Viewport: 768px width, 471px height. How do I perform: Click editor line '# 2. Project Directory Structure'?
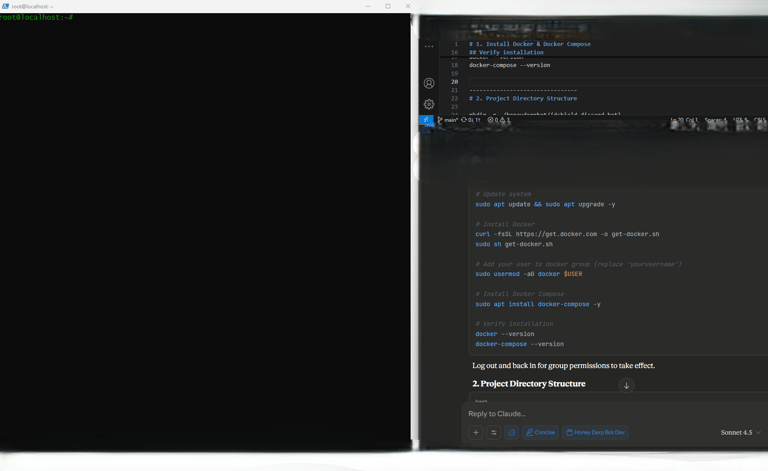tap(523, 98)
